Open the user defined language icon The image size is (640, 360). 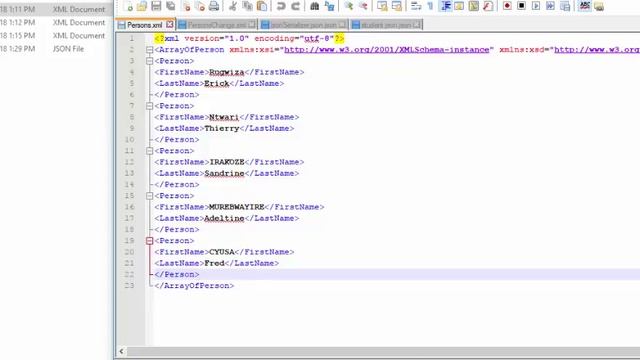459,6
